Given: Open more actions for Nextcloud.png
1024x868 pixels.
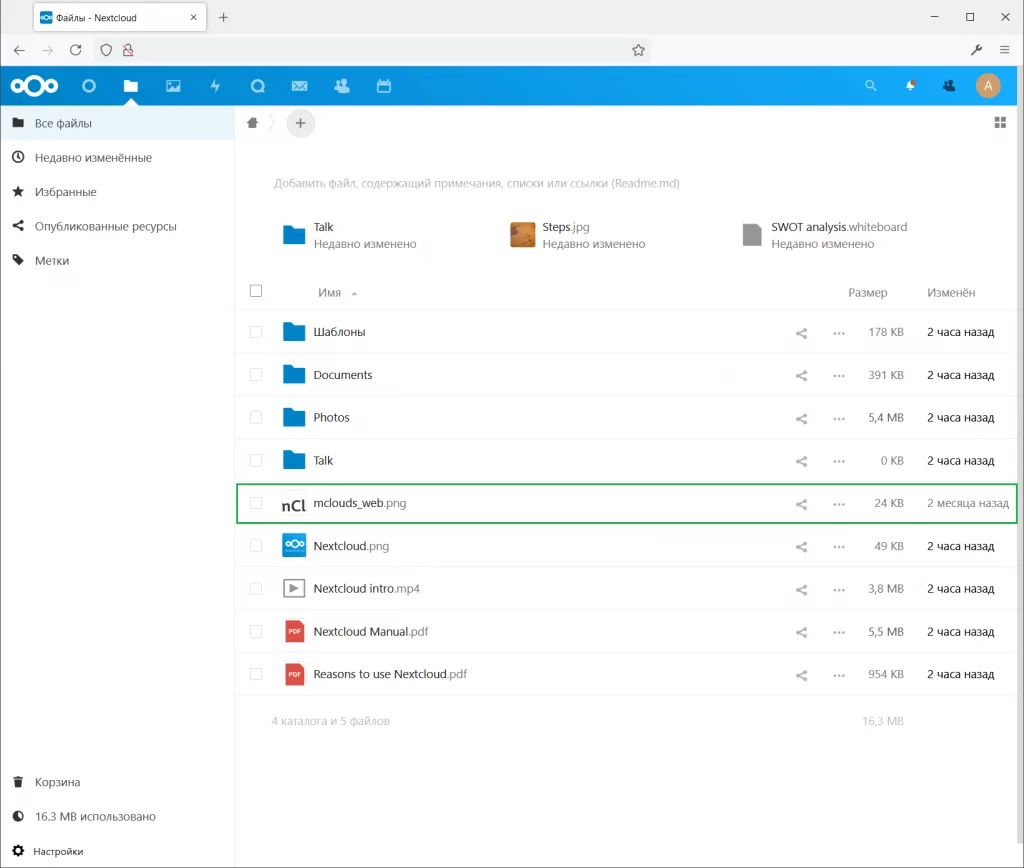Looking at the screenshot, I should [839, 547].
